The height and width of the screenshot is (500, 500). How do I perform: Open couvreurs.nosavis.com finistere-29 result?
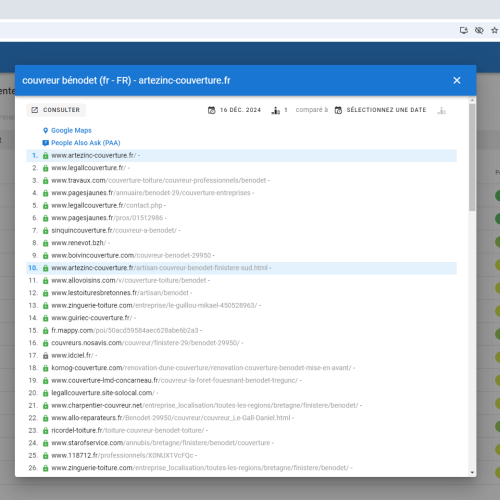(145, 343)
